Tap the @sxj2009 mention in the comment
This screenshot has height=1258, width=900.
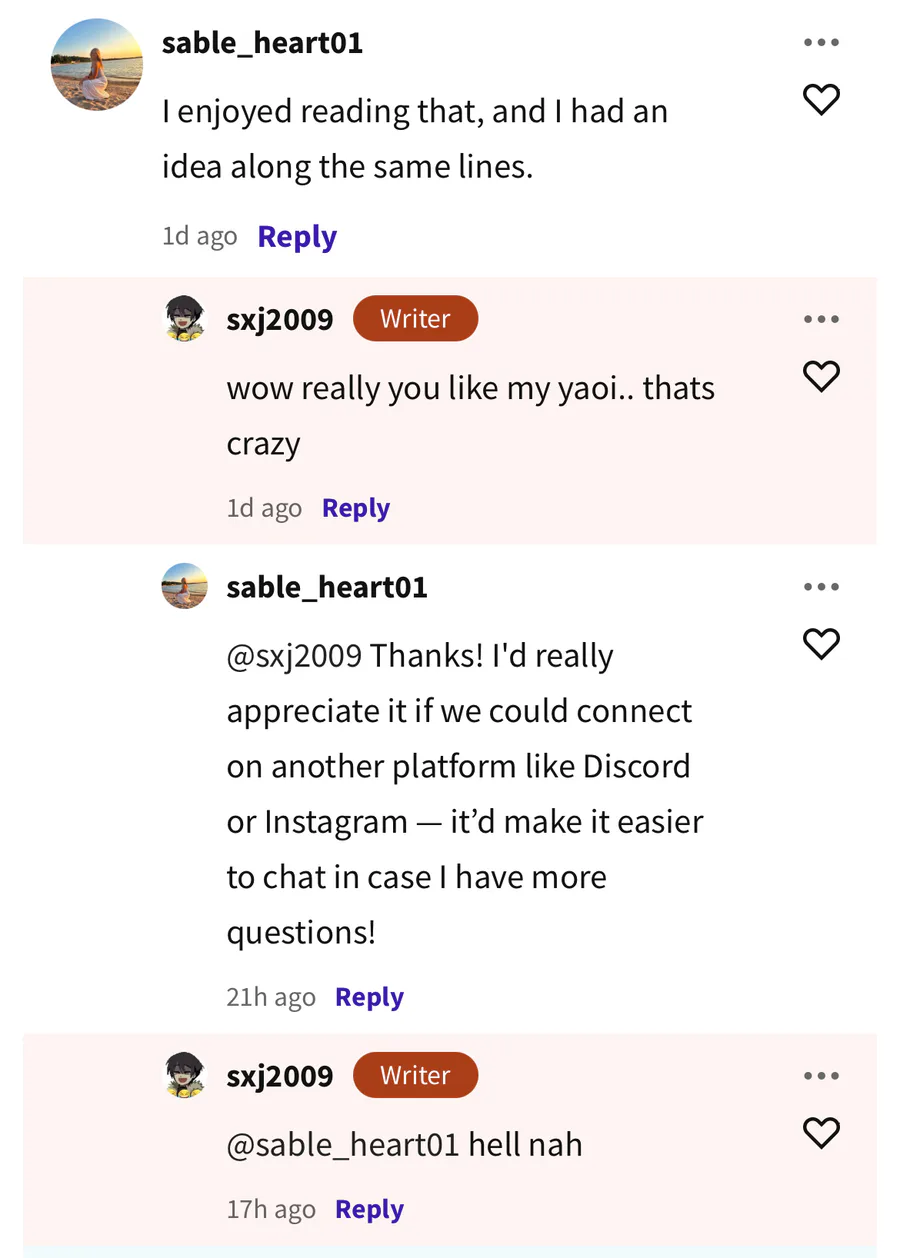pos(294,656)
